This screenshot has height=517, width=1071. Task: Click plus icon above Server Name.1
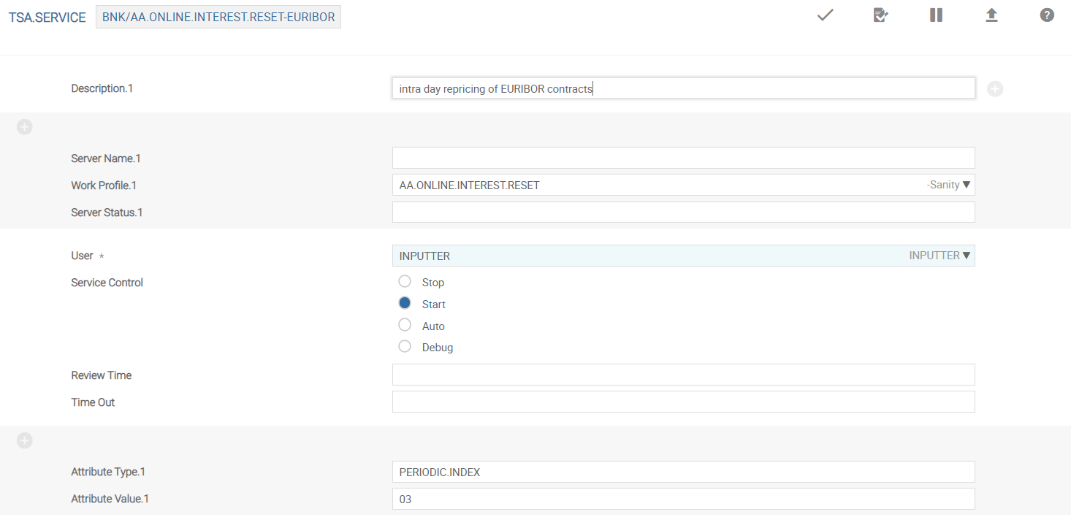25,127
